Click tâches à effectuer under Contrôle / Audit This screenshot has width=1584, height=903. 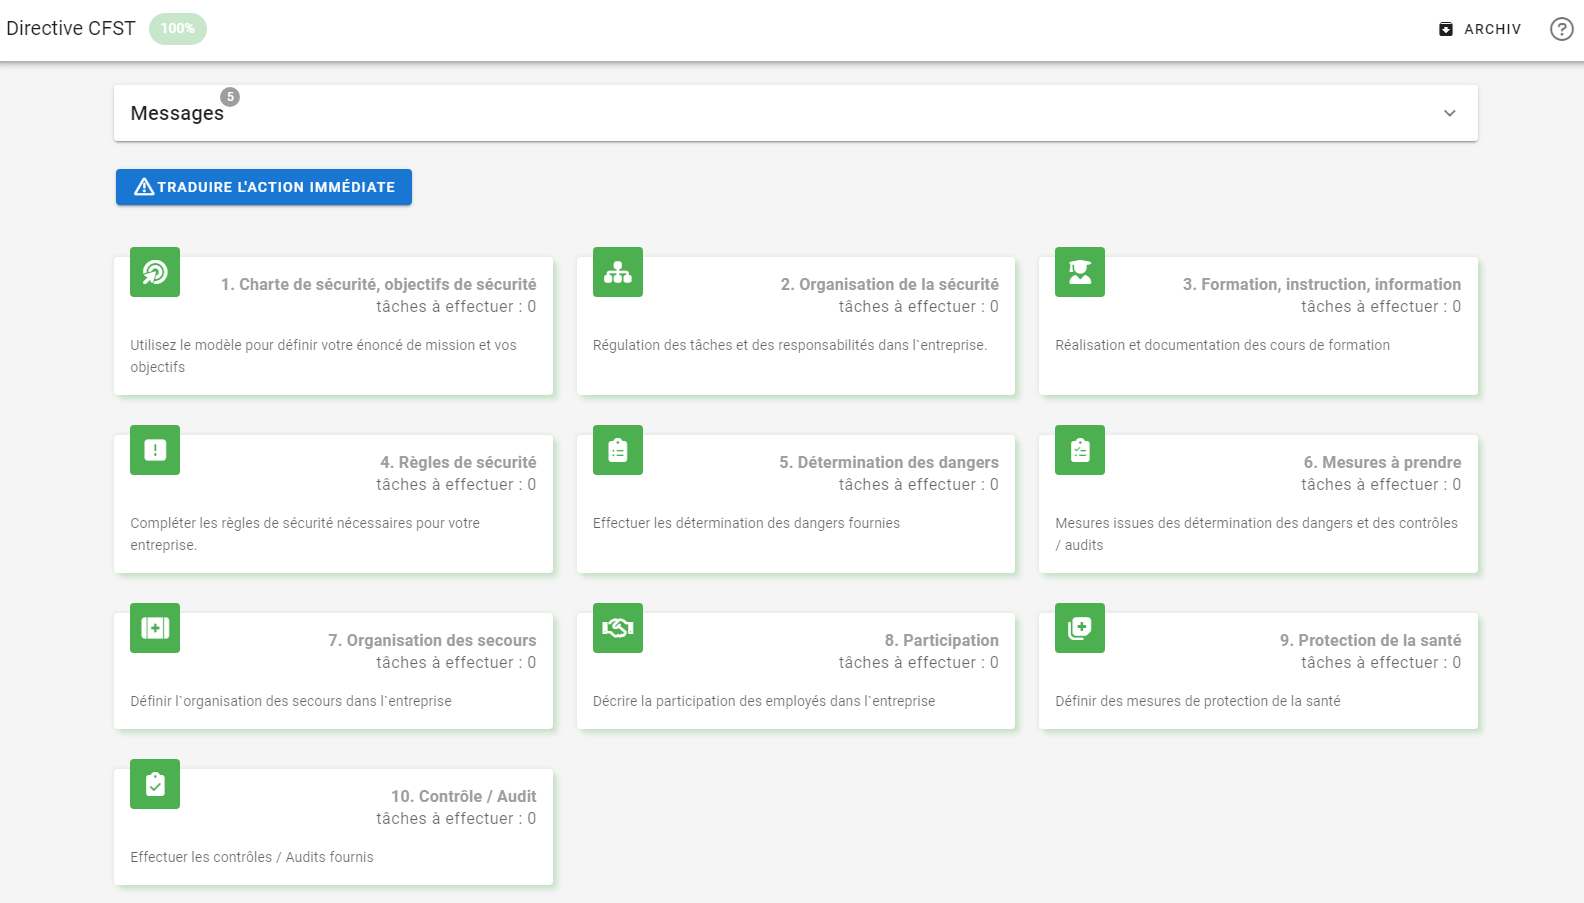456,819
